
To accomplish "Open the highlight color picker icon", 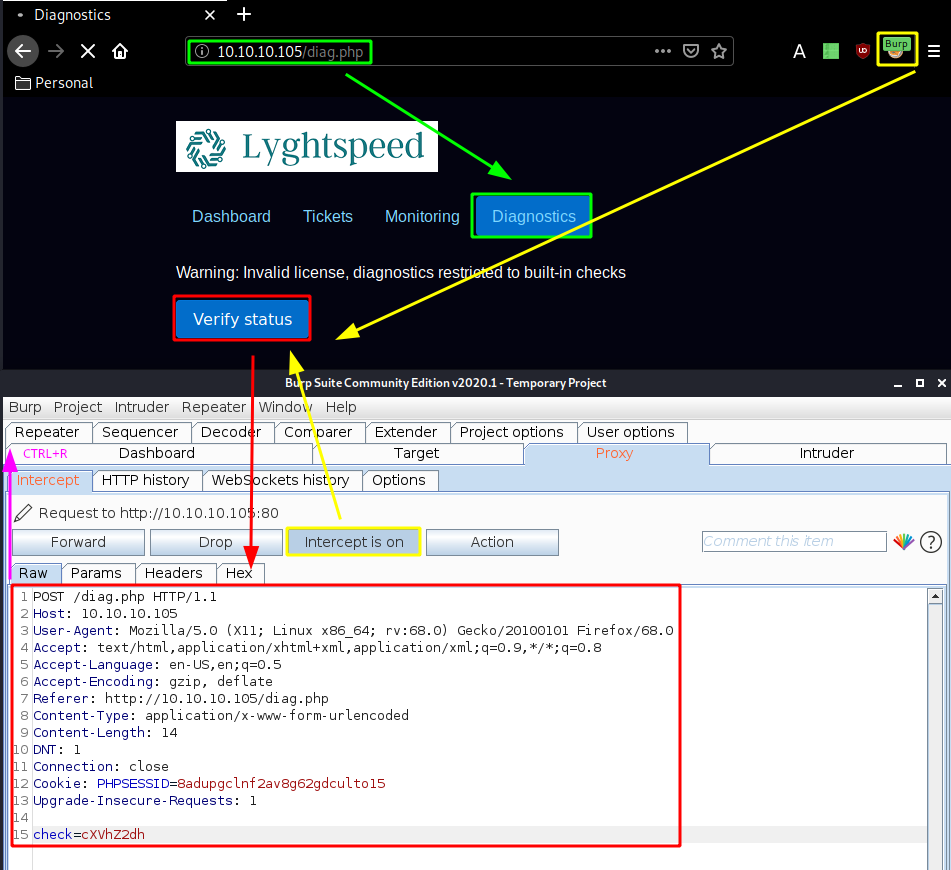I will tap(904, 541).
